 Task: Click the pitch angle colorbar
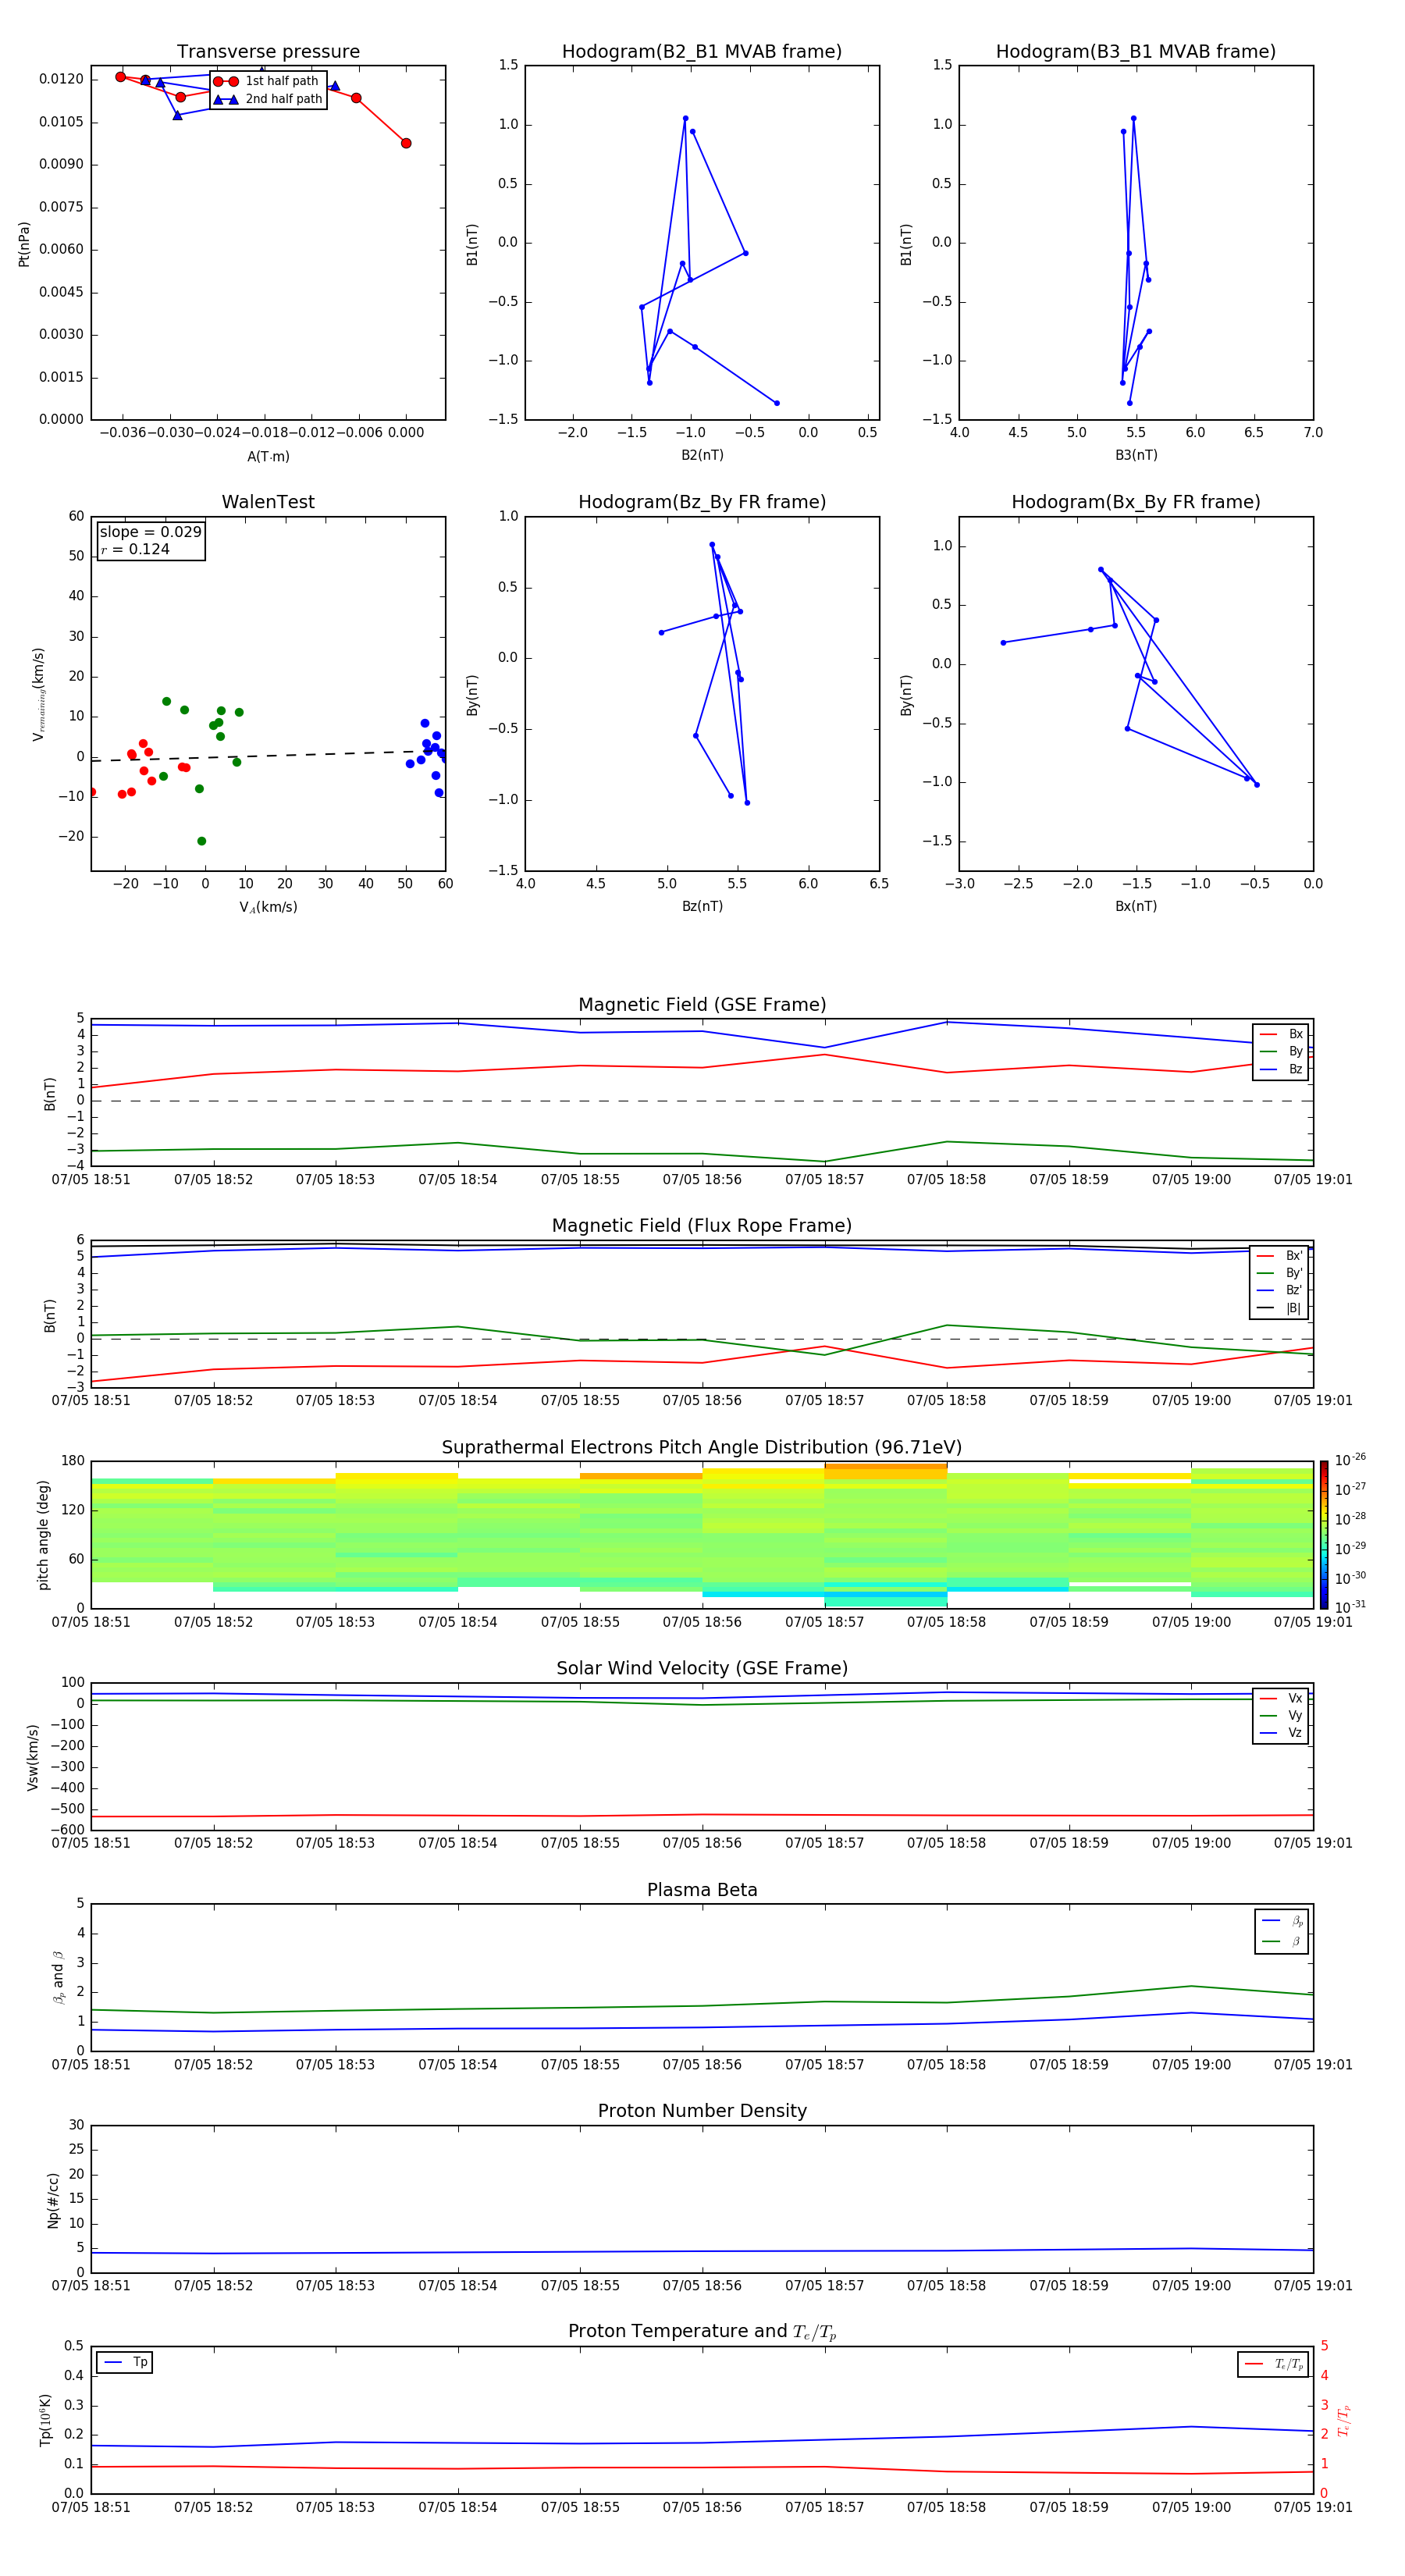tap(1324, 1535)
